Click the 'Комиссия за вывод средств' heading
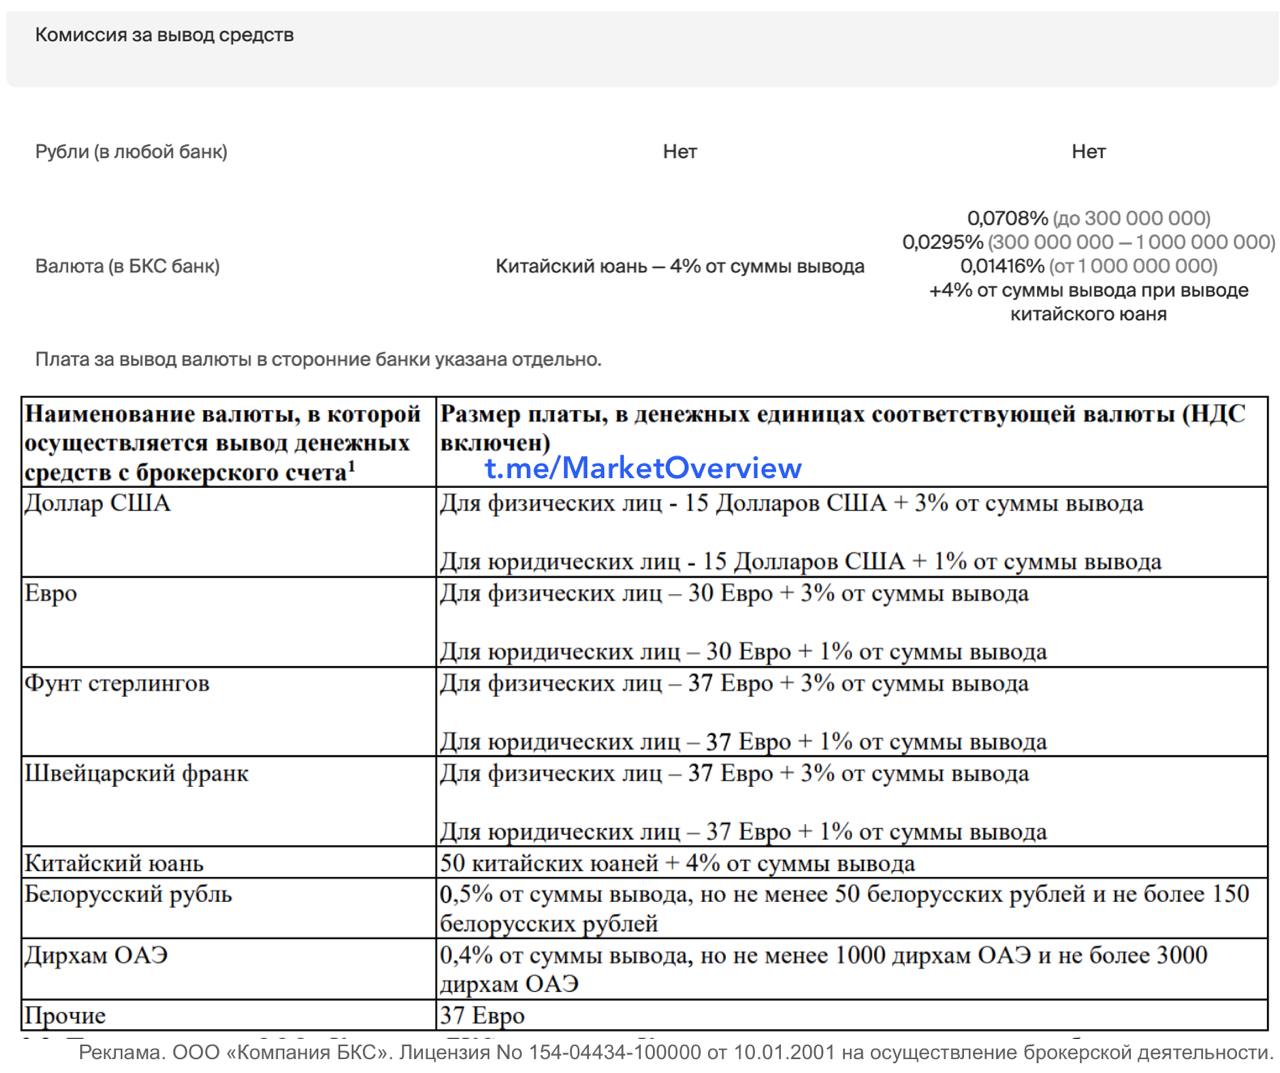1280x1073 pixels. pyautogui.click(x=164, y=35)
